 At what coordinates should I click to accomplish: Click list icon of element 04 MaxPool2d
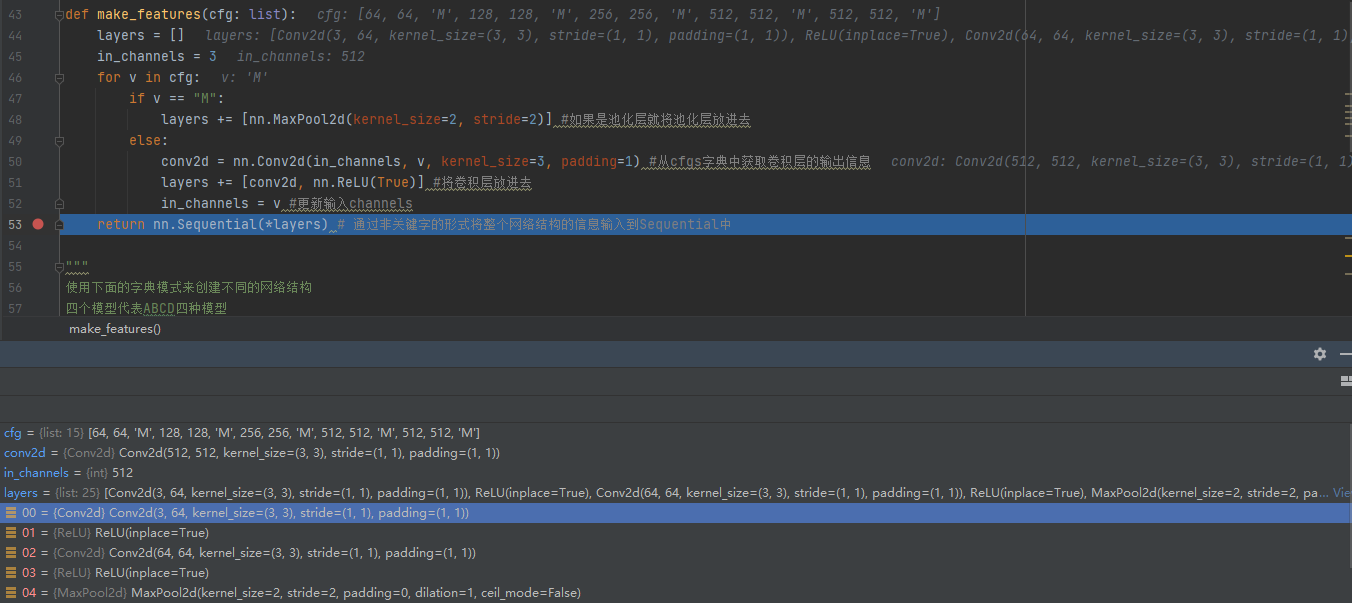(x=11, y=593)
